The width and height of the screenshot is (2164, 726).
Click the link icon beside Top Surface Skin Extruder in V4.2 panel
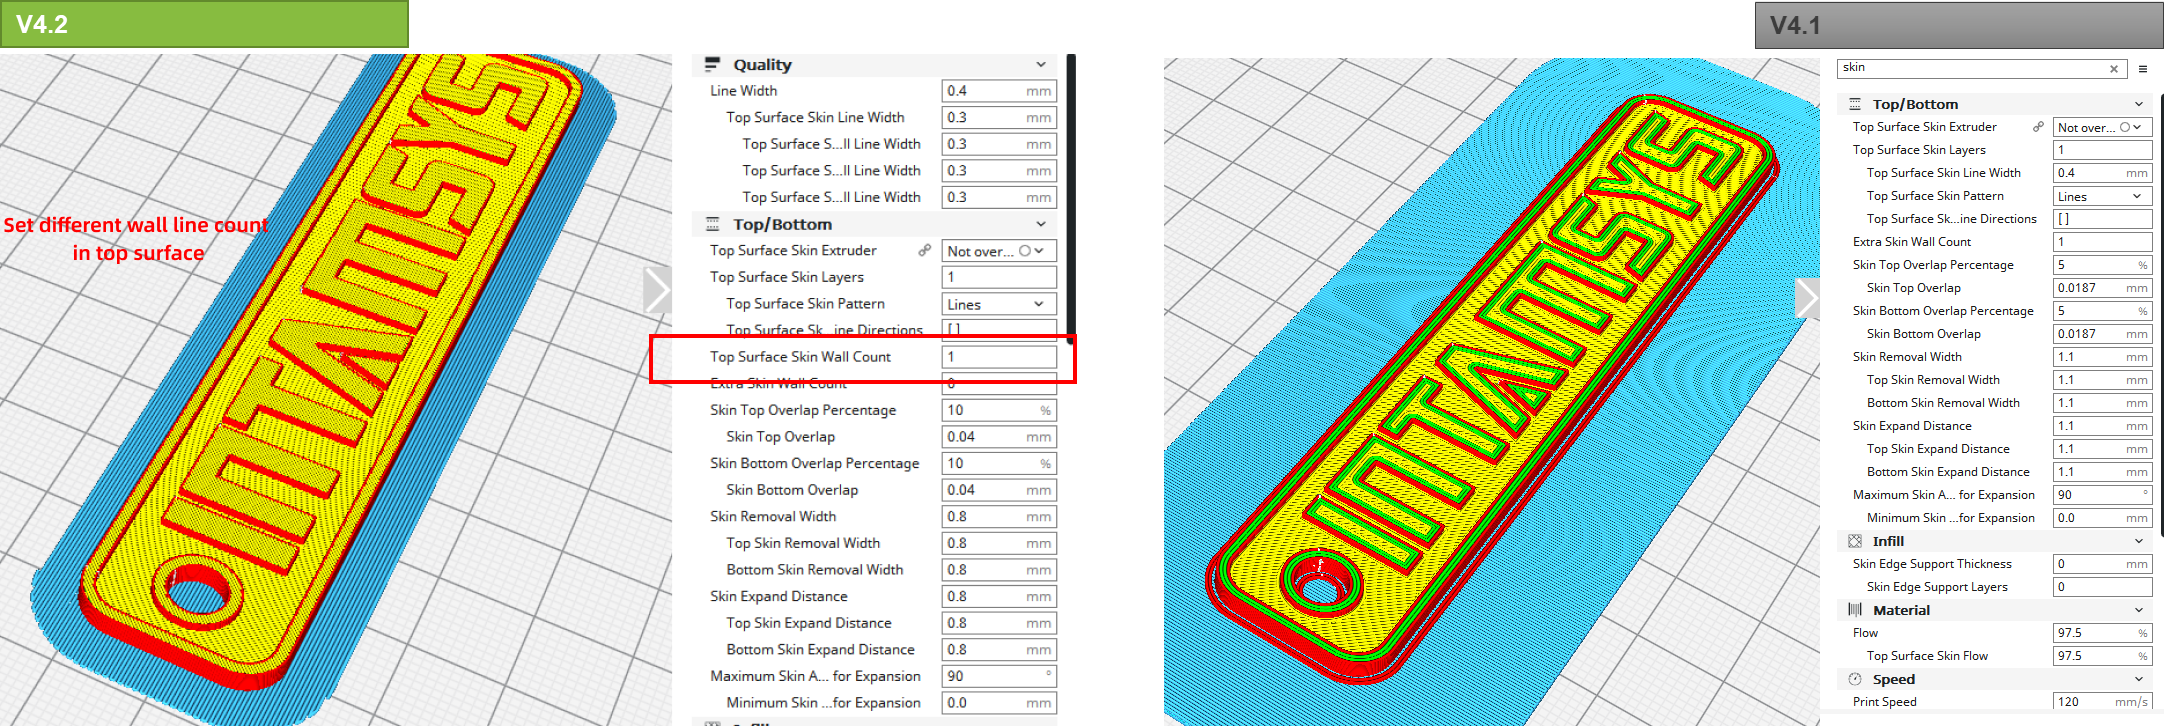click(925, 251)
